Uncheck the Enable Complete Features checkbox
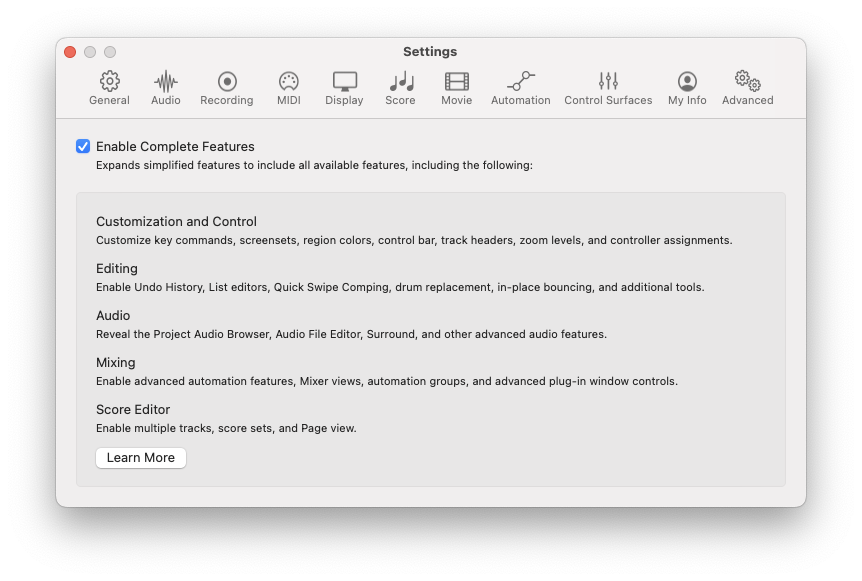Viewport: 862px width, 581px height. [83, 146]
